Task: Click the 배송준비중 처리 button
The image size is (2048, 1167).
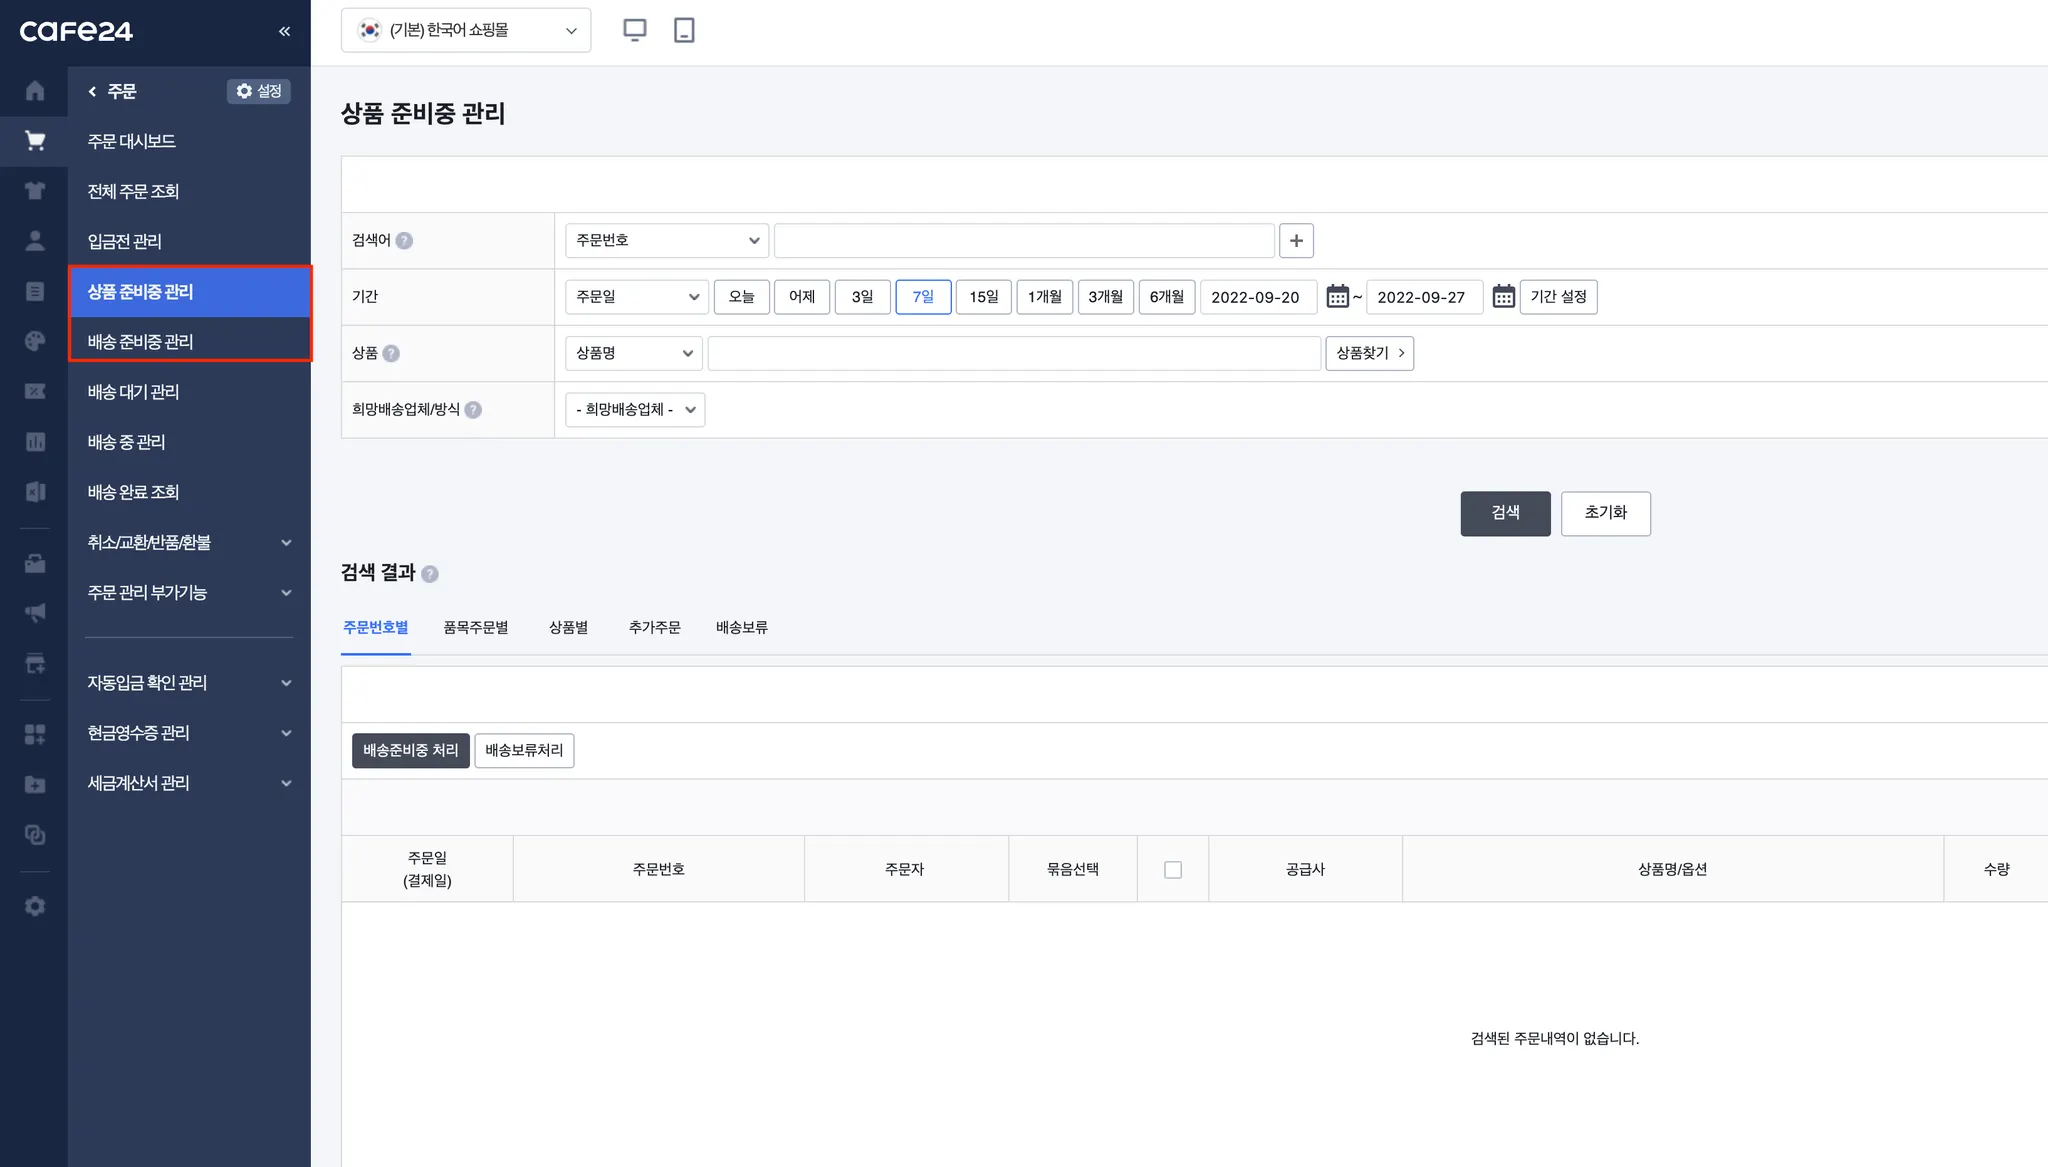Action: (x=410, y=751)
